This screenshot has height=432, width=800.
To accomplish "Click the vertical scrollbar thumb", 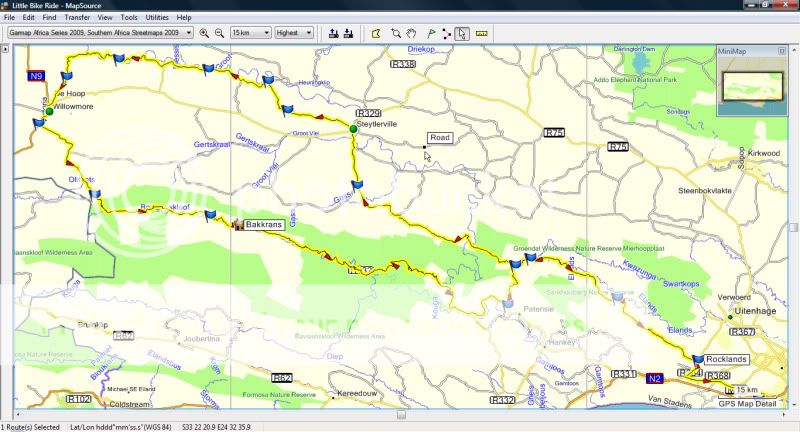I will [793, 227].
